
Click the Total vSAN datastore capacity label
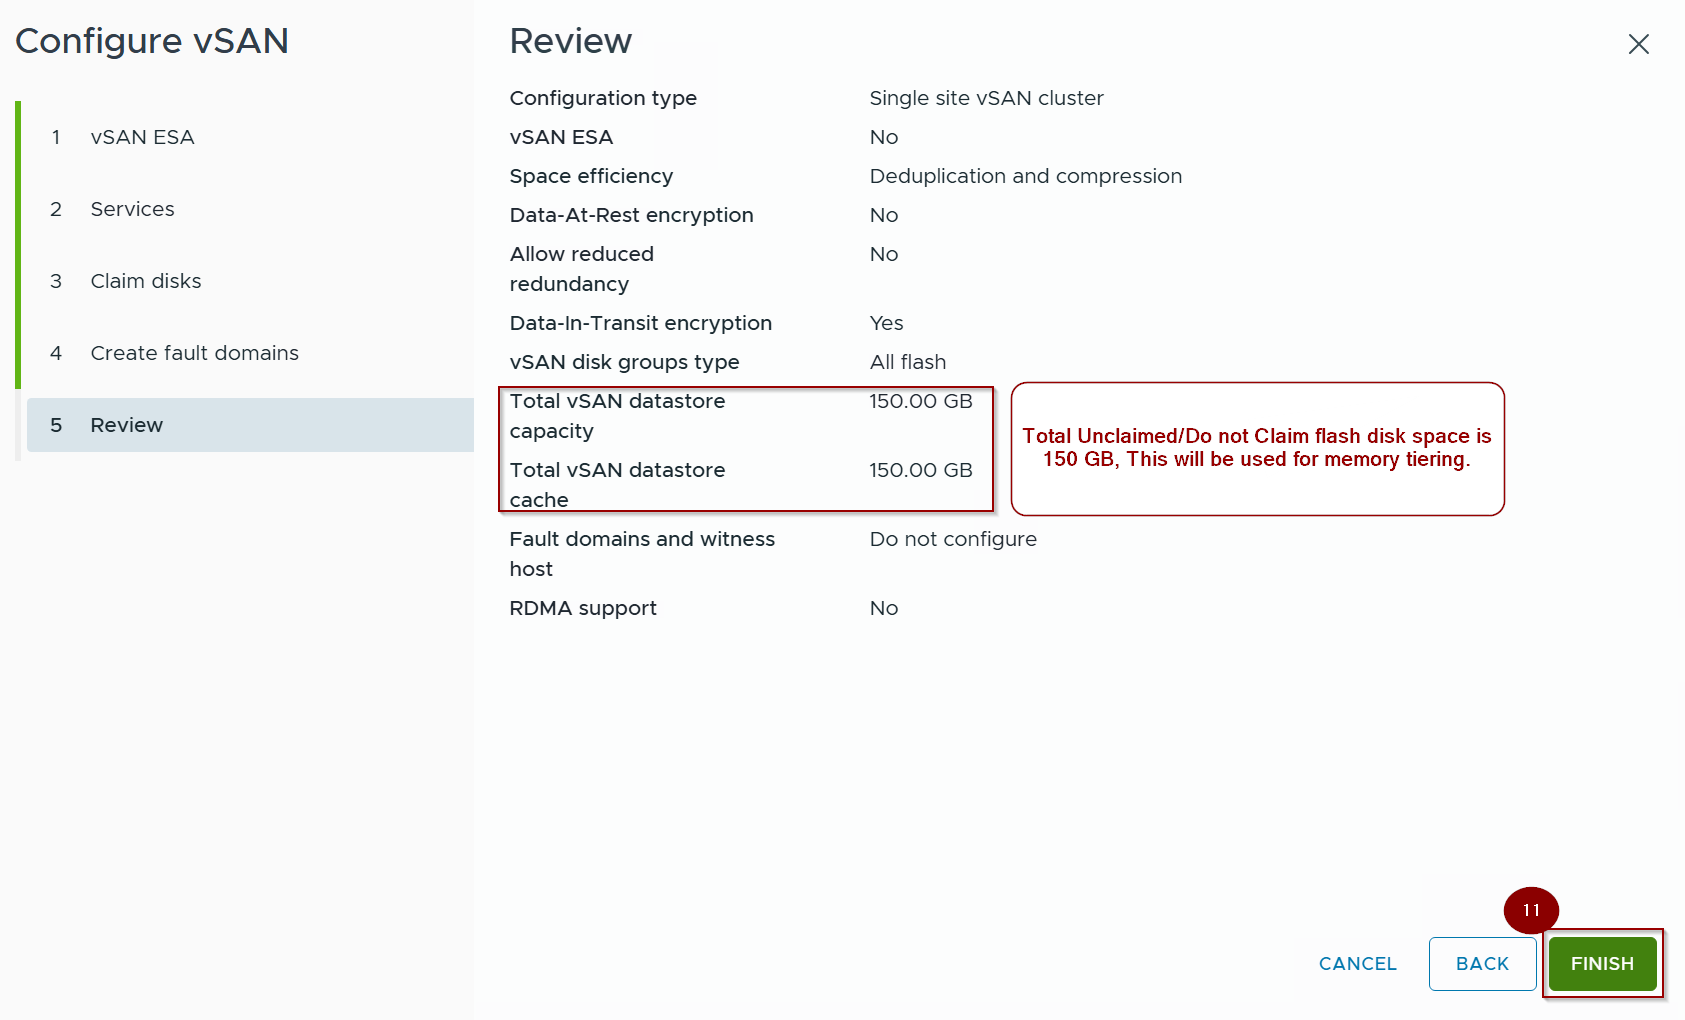click(617, 415)
